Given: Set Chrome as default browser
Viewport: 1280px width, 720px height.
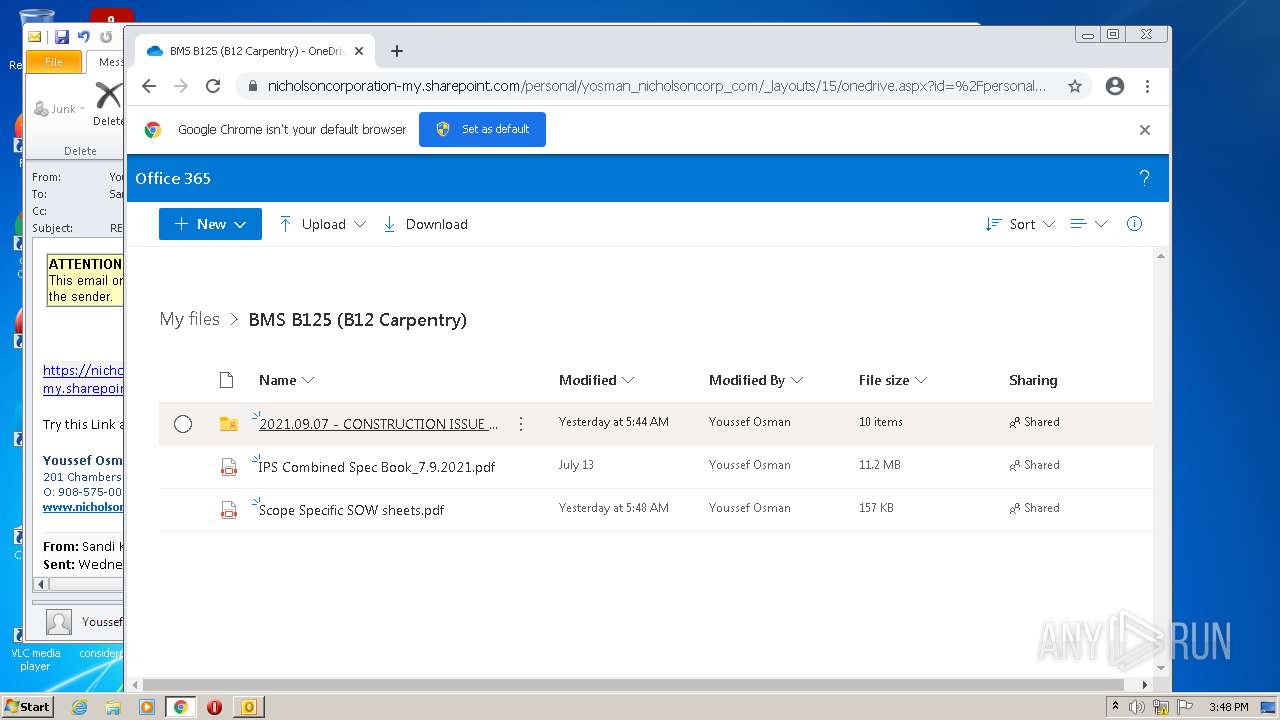Looking at the screenshot, I should 482,129.
